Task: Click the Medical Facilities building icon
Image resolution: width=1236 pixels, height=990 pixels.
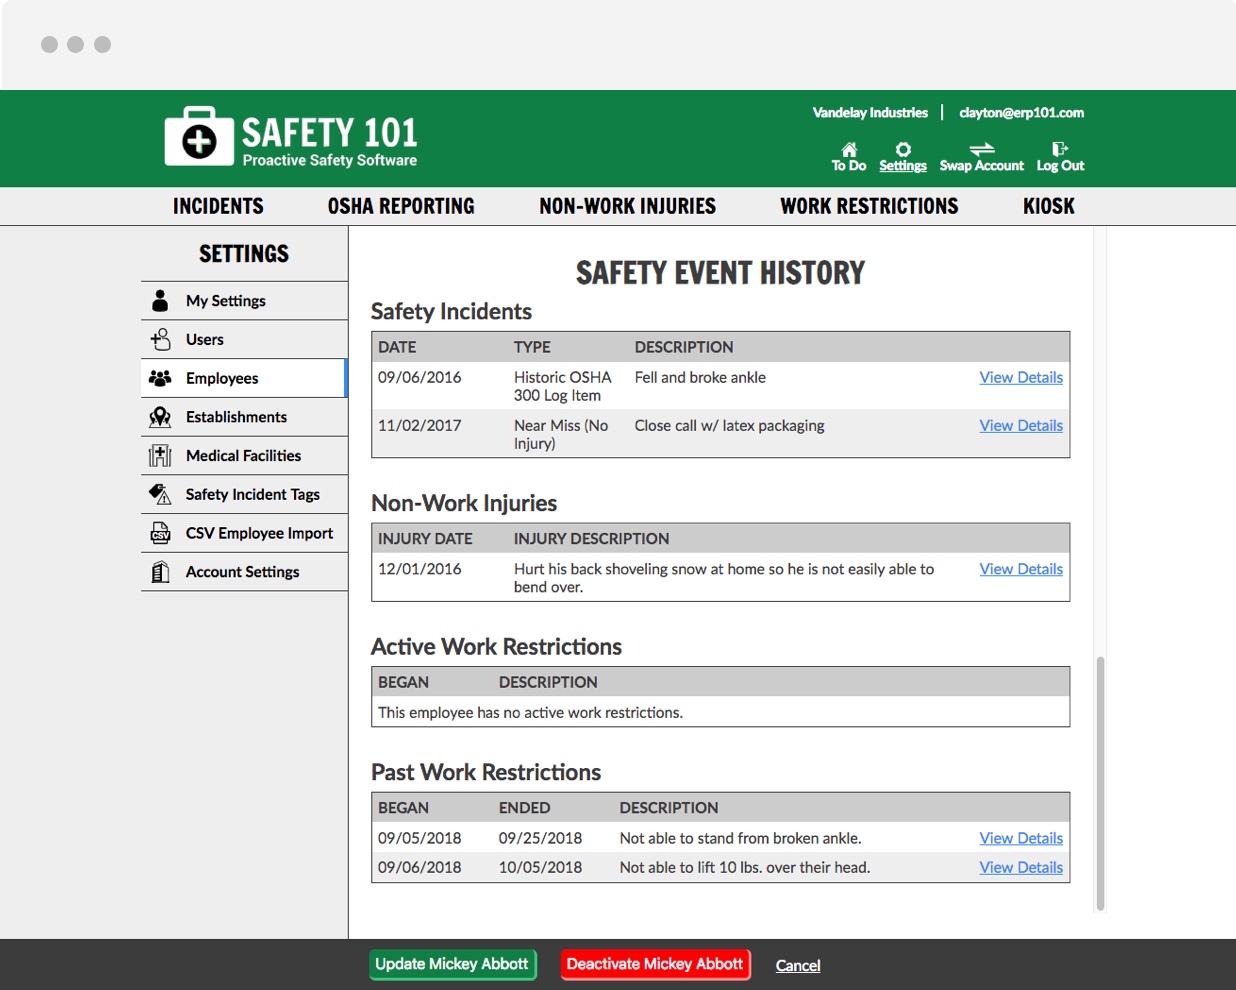Action: tap(160, 456)
